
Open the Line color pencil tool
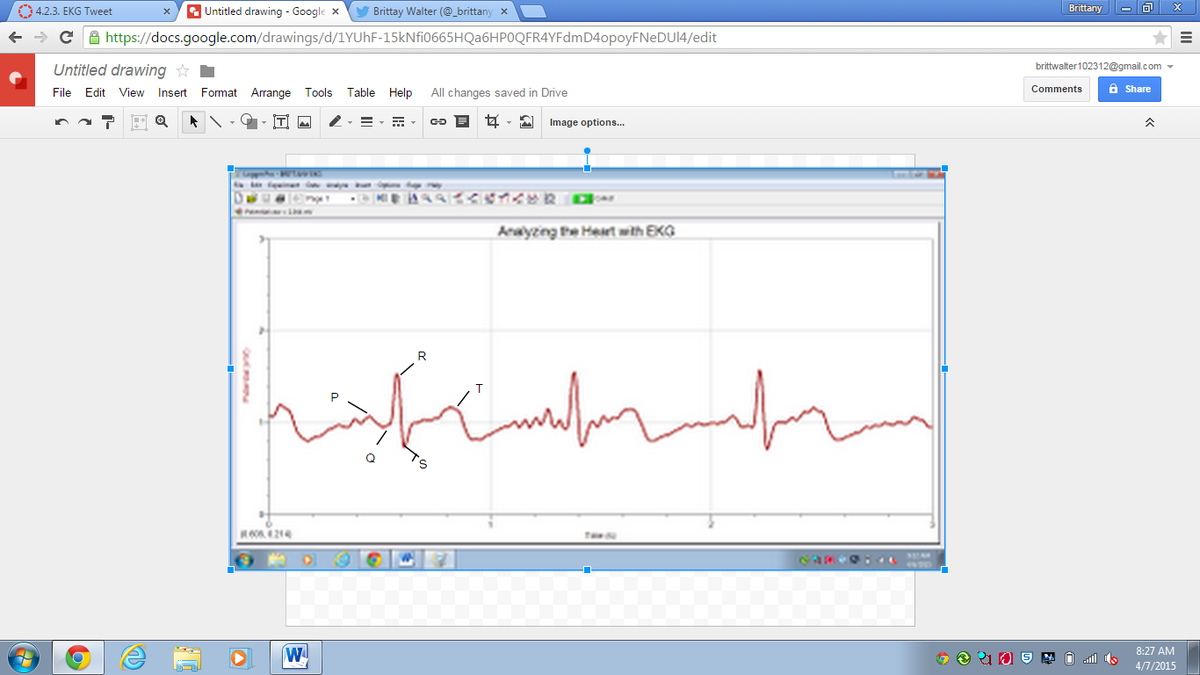pyautogui.click(x=337, y=122)
